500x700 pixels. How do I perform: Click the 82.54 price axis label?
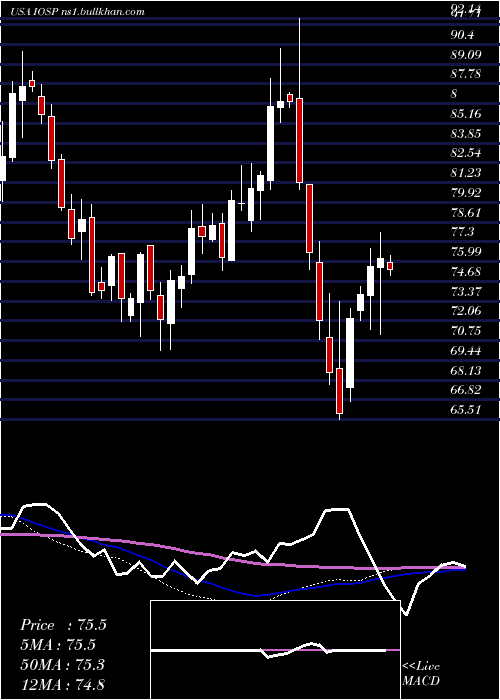coord(466,153)
